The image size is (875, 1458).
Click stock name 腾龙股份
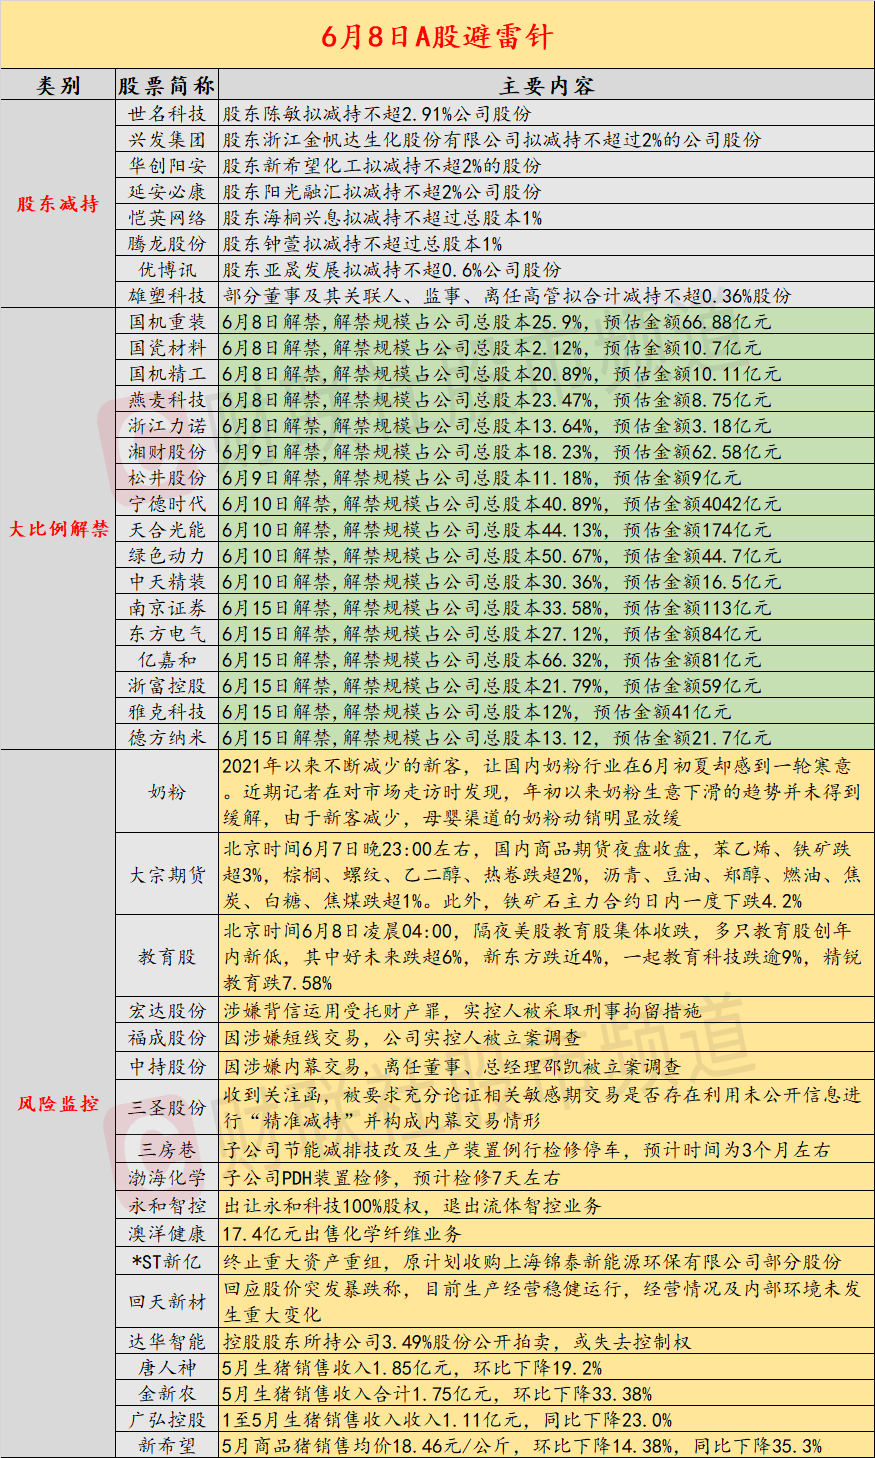pos(167,244)
